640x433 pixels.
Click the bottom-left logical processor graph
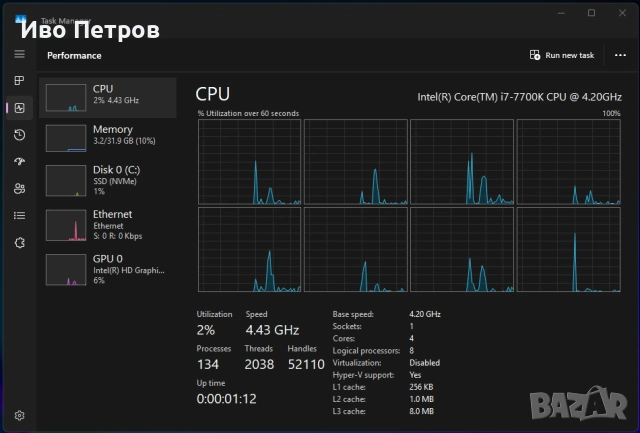249,249
